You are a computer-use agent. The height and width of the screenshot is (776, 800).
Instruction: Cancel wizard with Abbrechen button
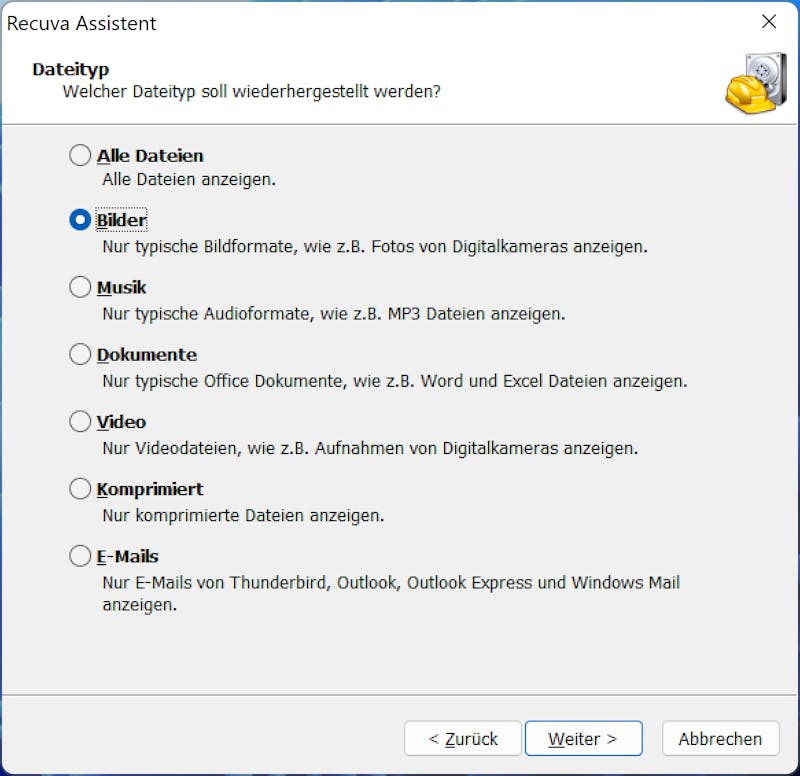tap(720, 738)
